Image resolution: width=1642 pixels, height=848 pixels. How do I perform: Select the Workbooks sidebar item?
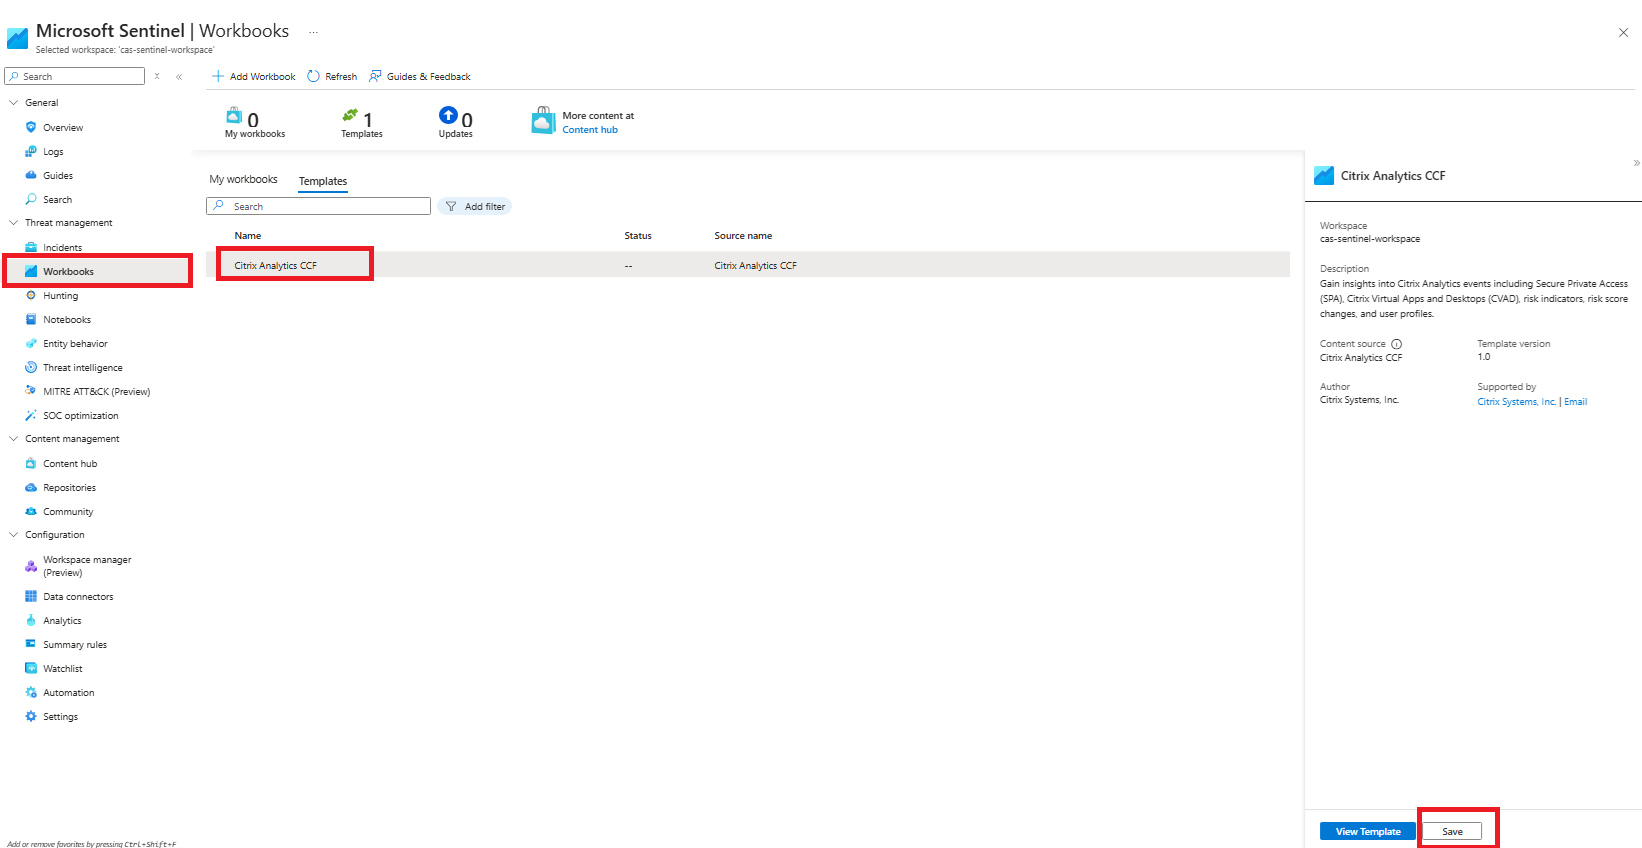97,271
